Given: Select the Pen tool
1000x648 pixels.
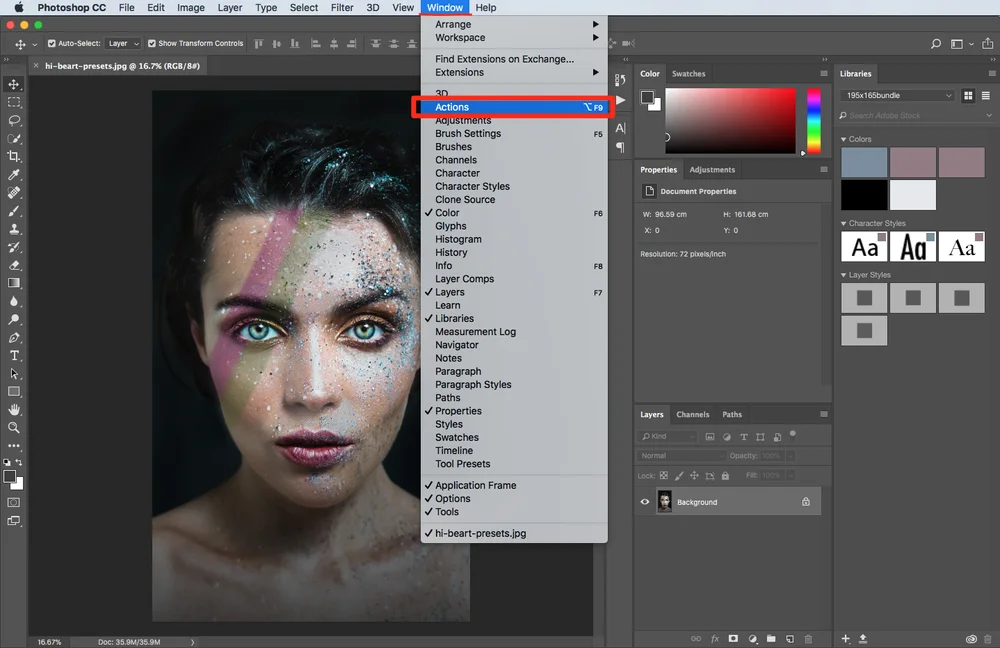Looking at the screenshot, I should (x=13, y=337).
